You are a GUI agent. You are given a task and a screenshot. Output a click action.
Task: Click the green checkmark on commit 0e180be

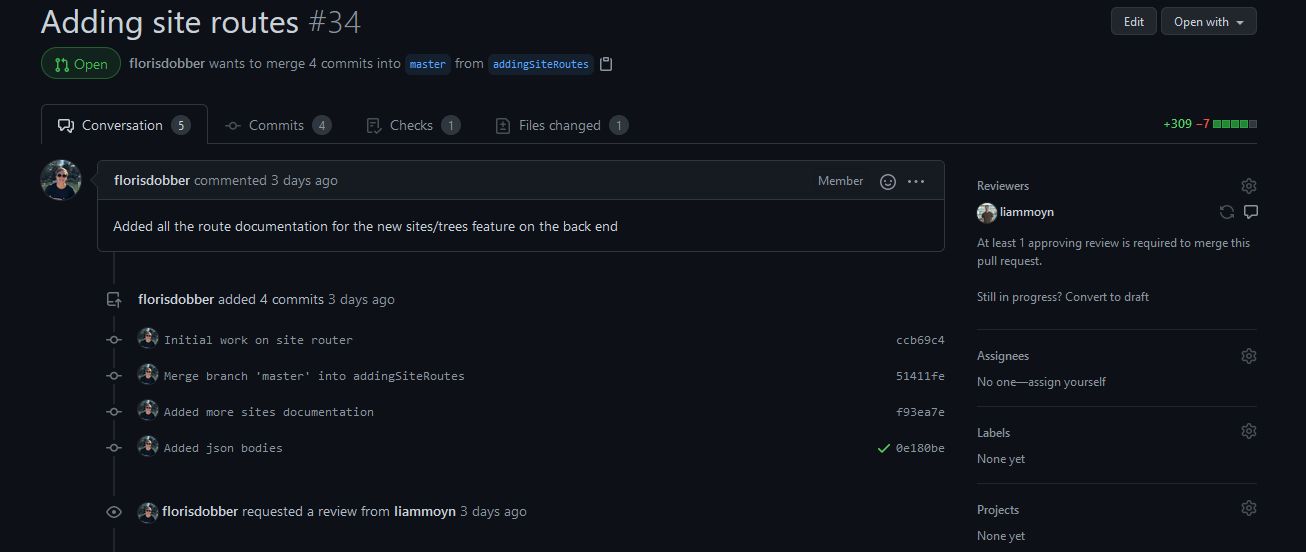[x=883, y=448]
